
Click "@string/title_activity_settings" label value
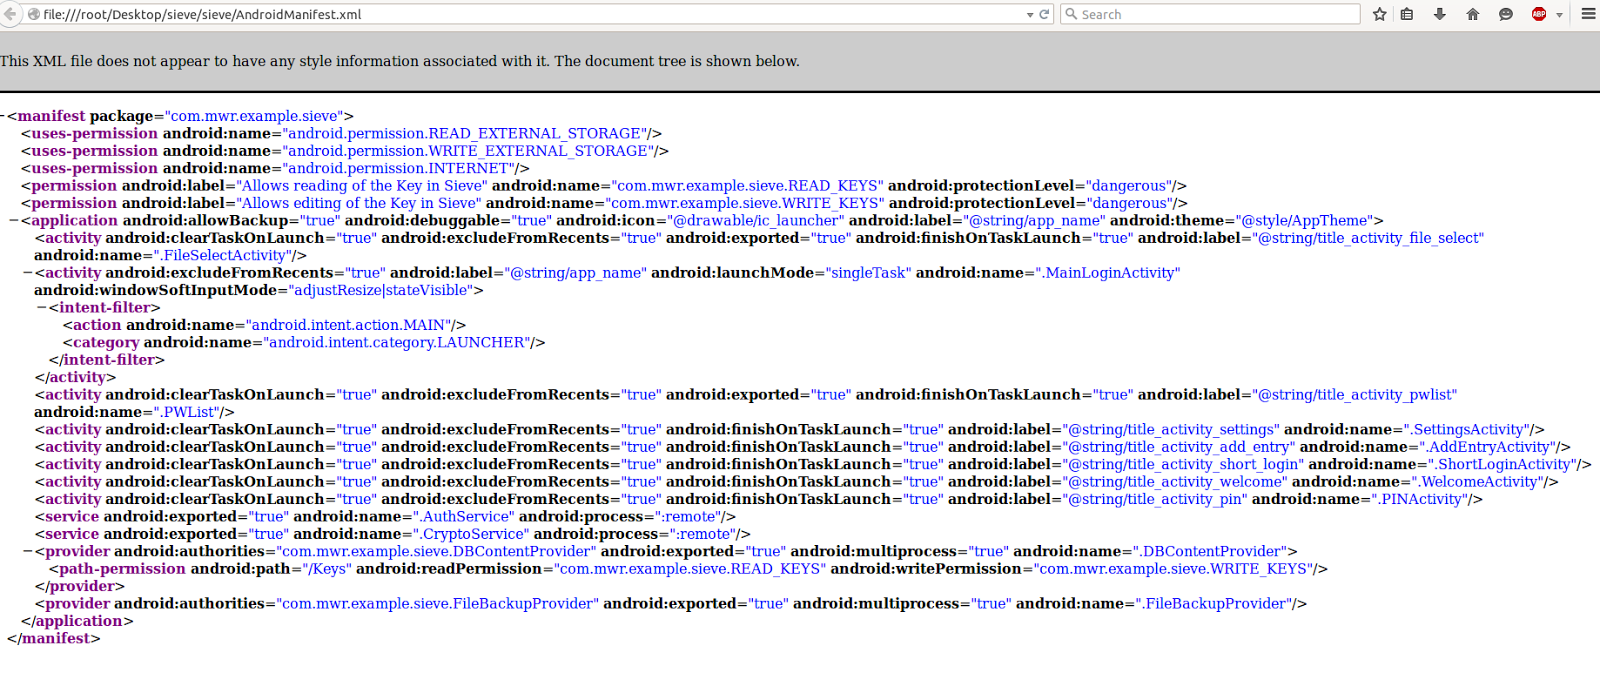pos(1171,429)
